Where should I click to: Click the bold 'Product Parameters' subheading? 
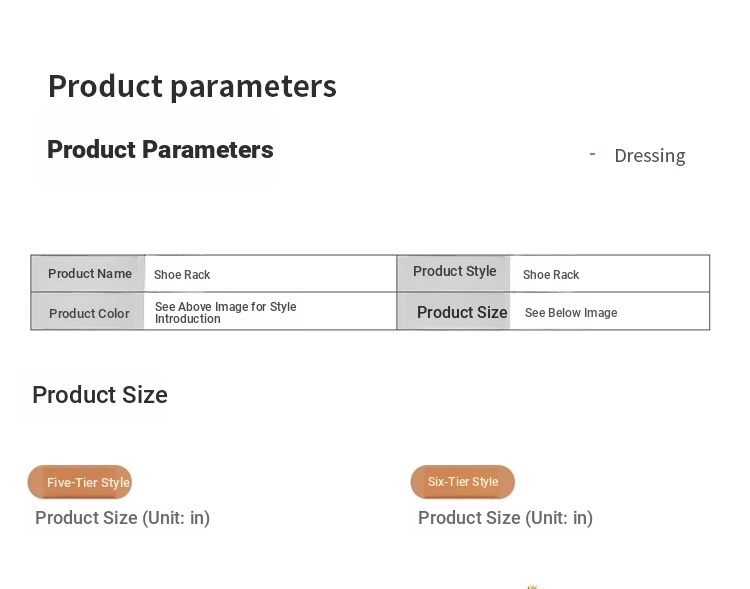click(160, 150)
